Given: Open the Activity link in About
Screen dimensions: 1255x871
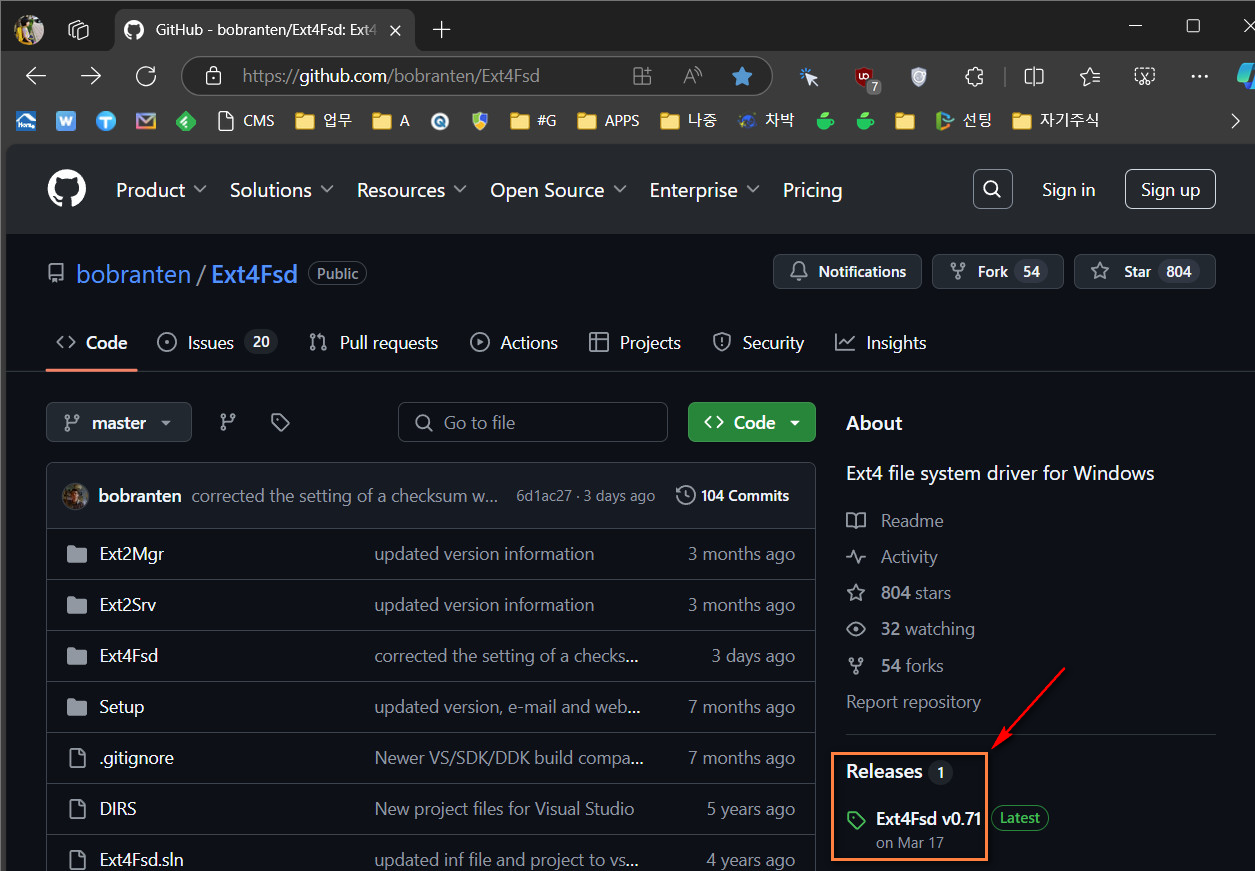Looking at the screenshot, I should pos(892,557).
